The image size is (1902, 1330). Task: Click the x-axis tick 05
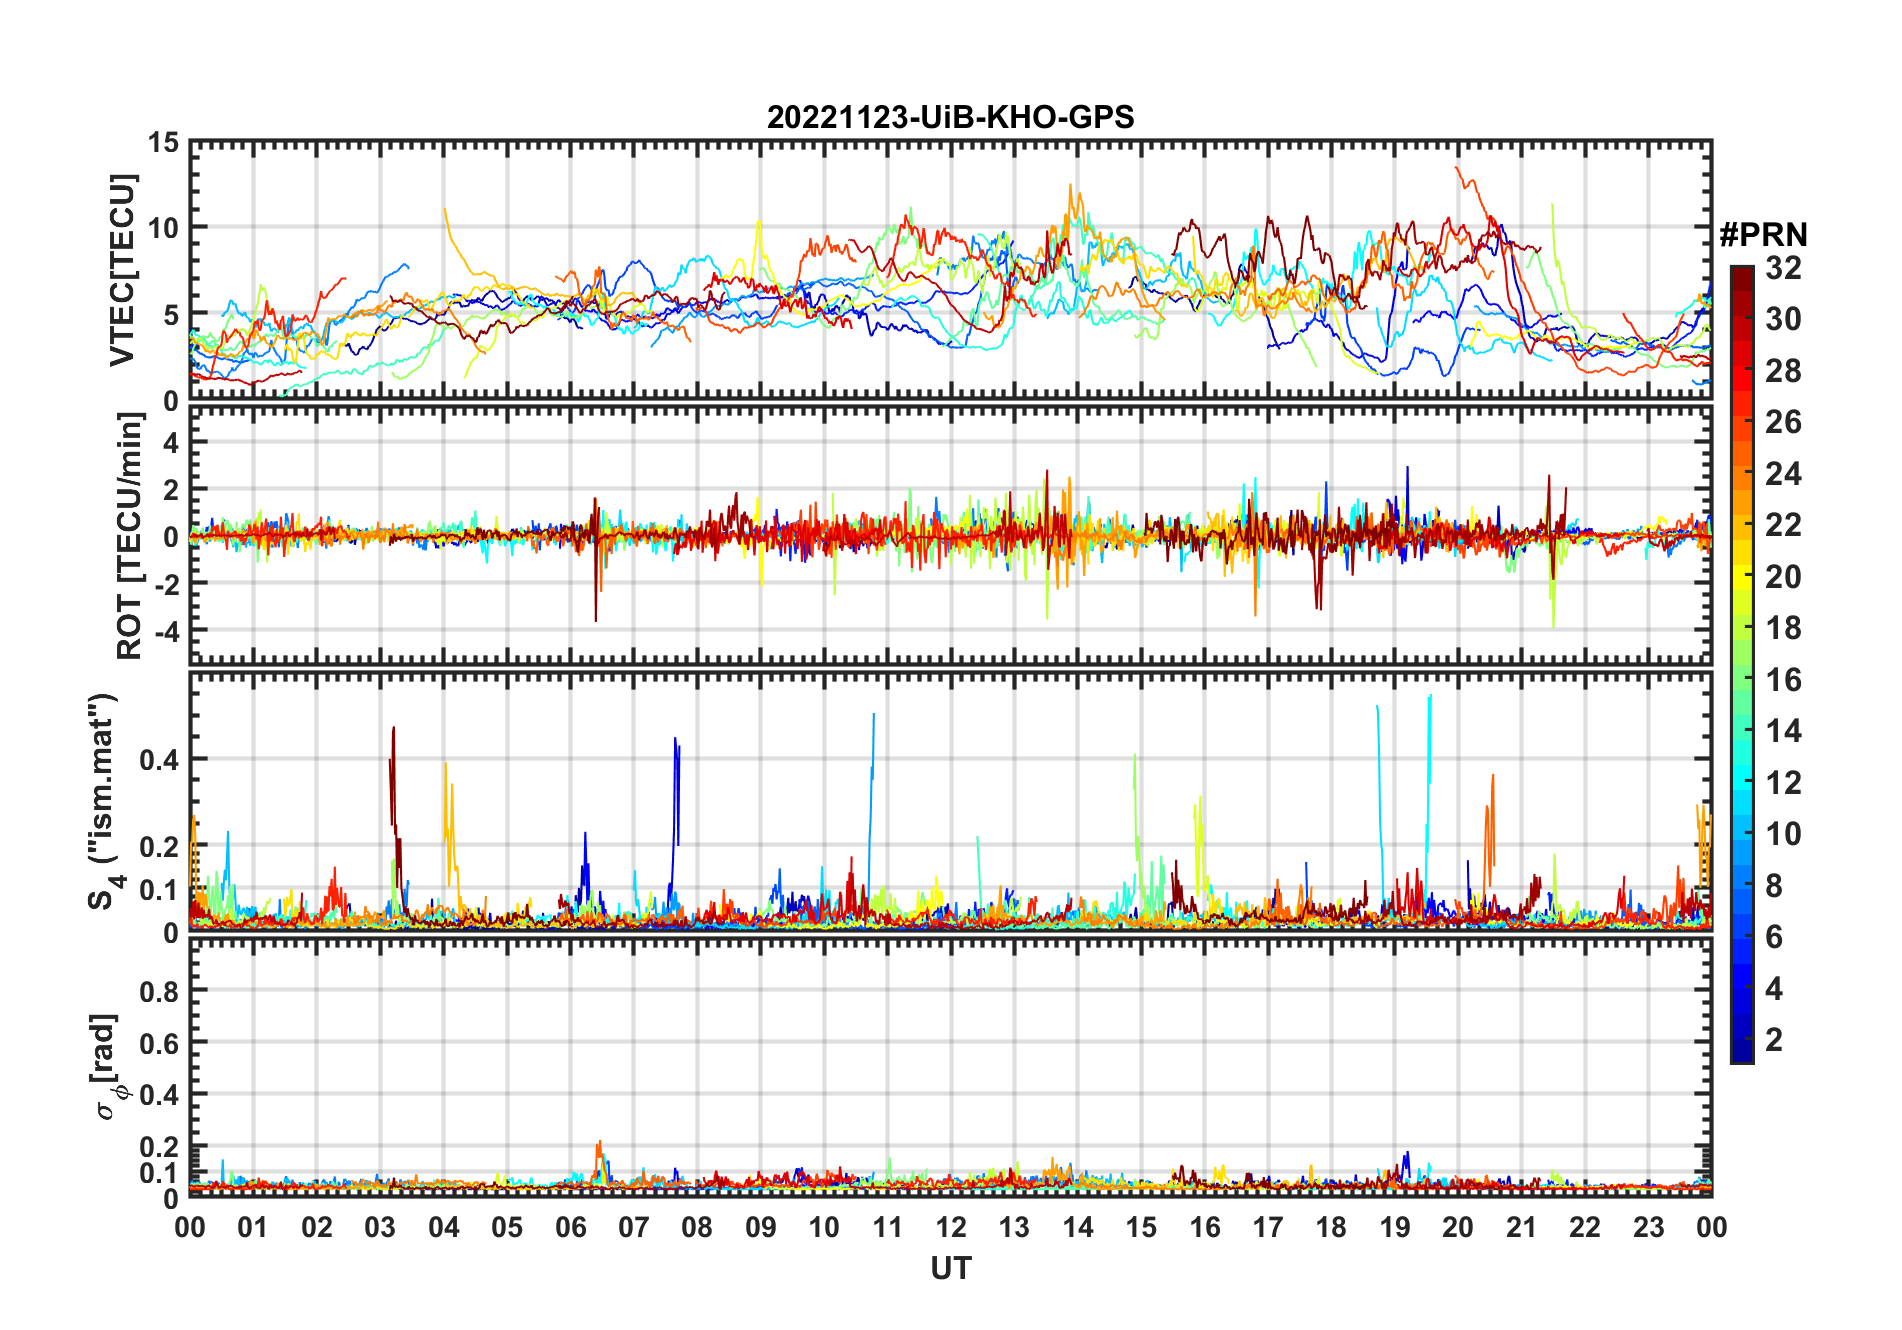[x=507, y=1227]
